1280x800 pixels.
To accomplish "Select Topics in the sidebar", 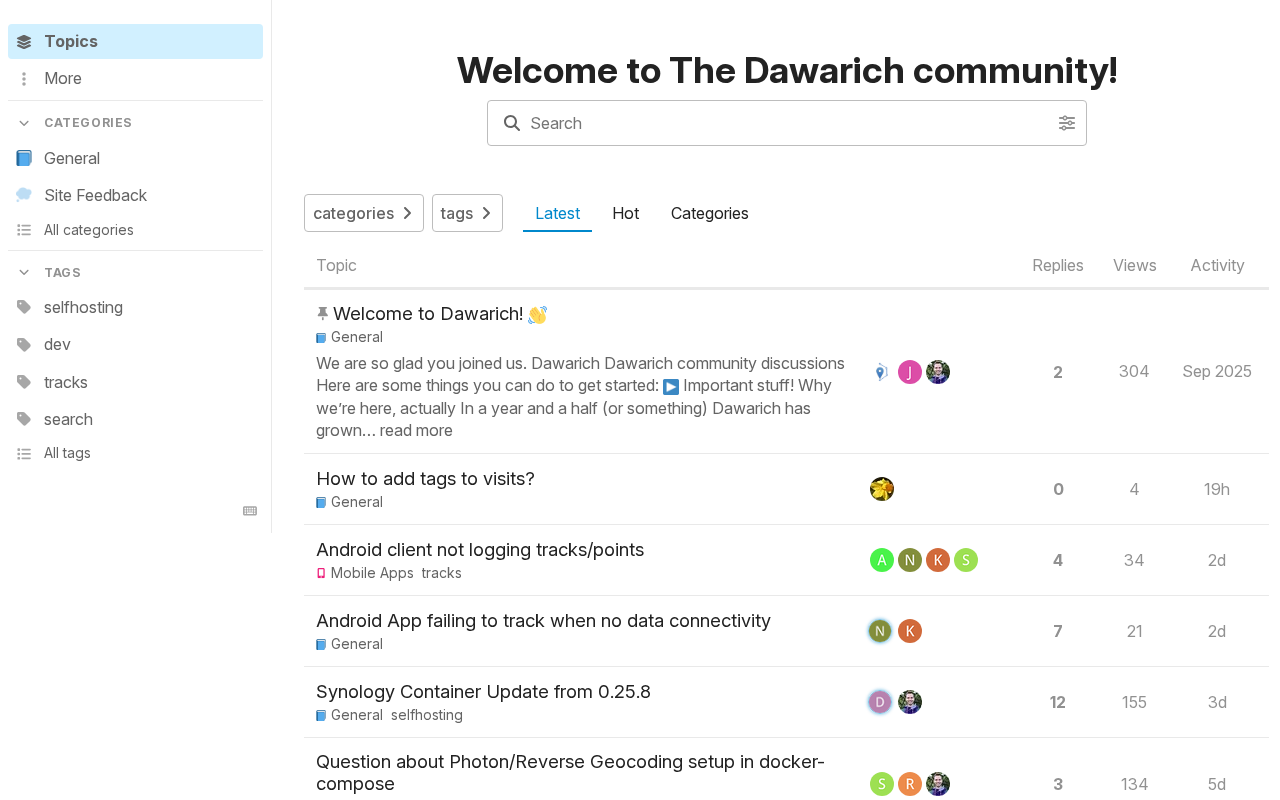I will 135,42.
